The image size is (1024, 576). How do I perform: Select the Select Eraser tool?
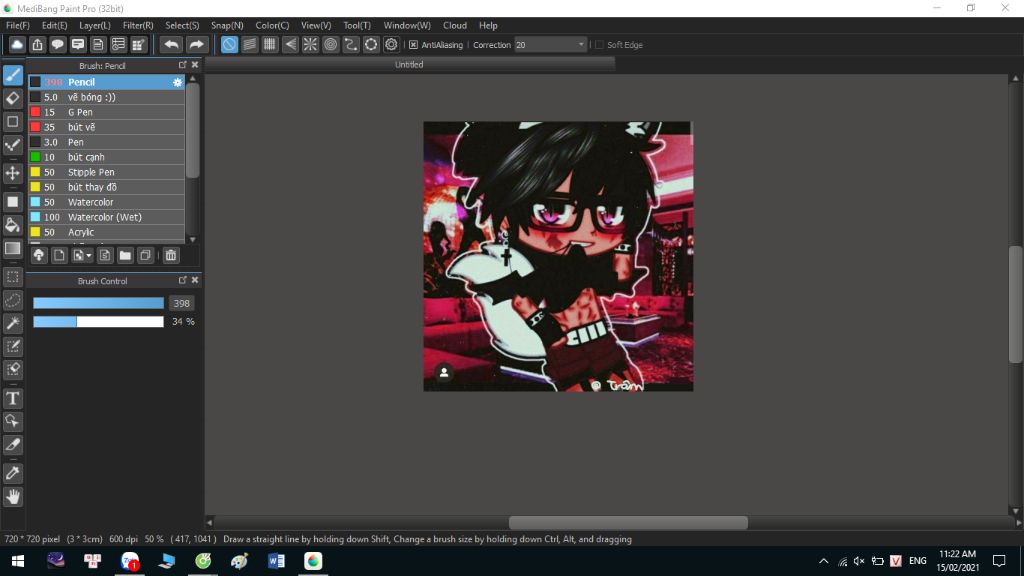12,370
